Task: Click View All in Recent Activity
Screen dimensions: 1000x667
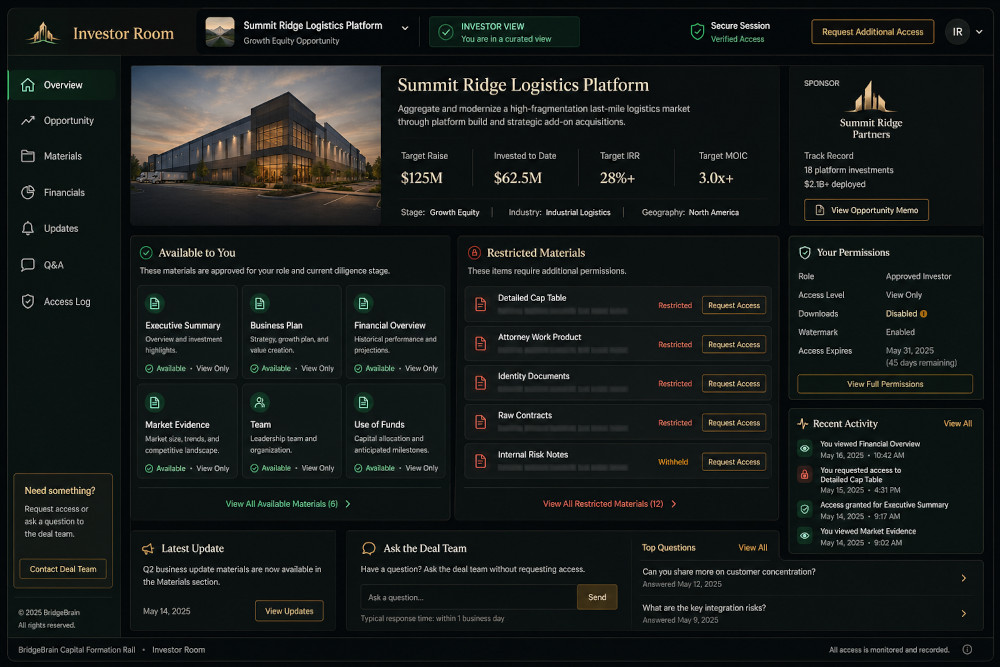Action: [x=957, y=423]
